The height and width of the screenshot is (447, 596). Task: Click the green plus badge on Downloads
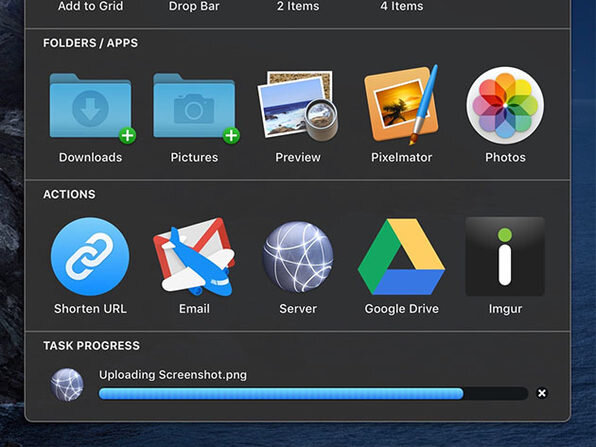(x=128, y=135)
